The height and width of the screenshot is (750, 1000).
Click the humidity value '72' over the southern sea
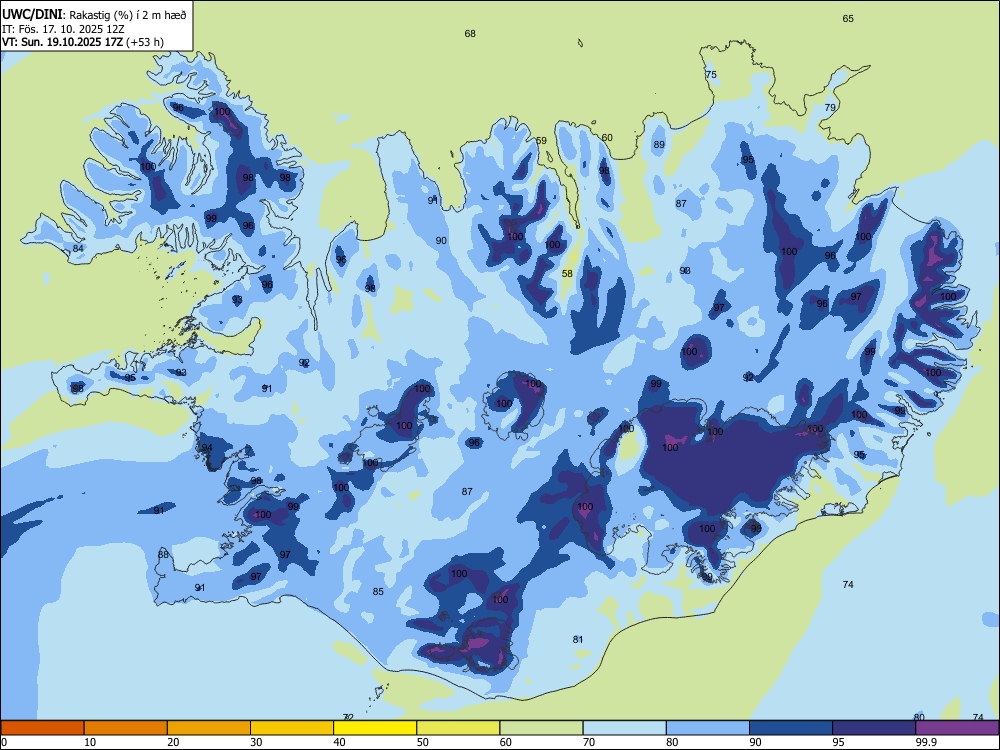[348, 717]
